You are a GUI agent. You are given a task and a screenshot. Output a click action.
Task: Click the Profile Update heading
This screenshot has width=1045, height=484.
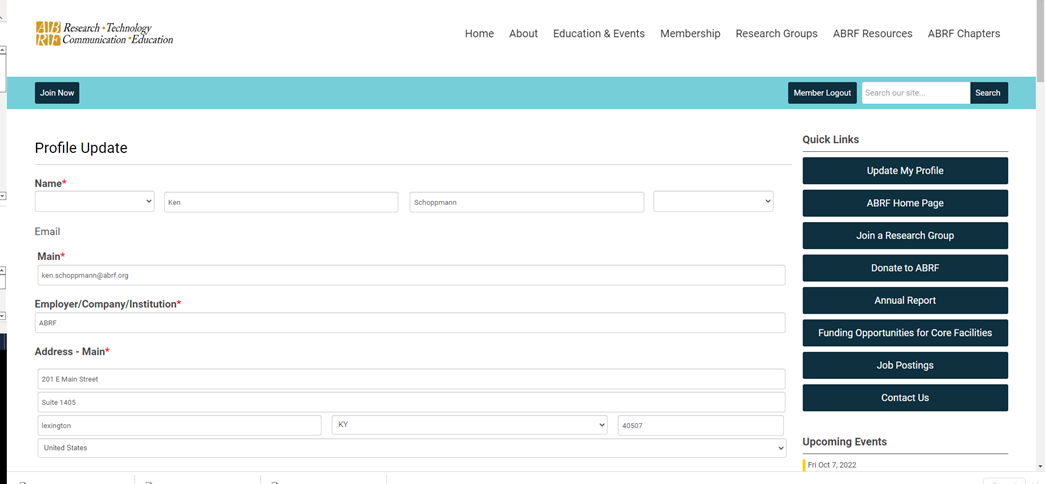tap(81, 148)
